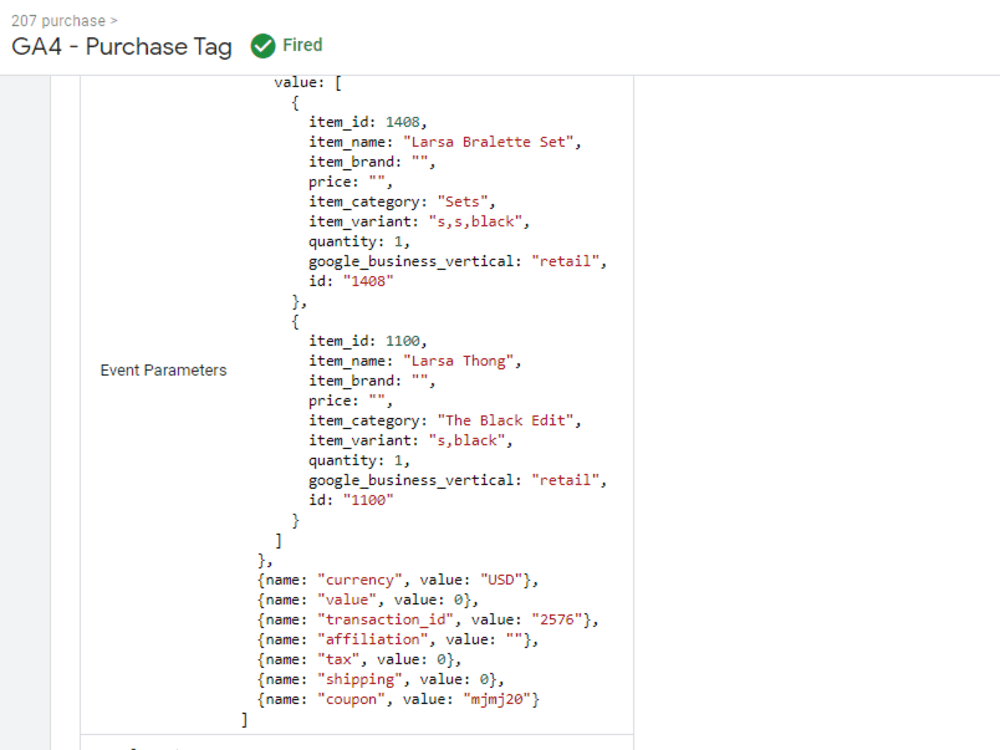Click the 'value: [' line at top
The width and height of the screenshot is (1000, 750).
308,83
